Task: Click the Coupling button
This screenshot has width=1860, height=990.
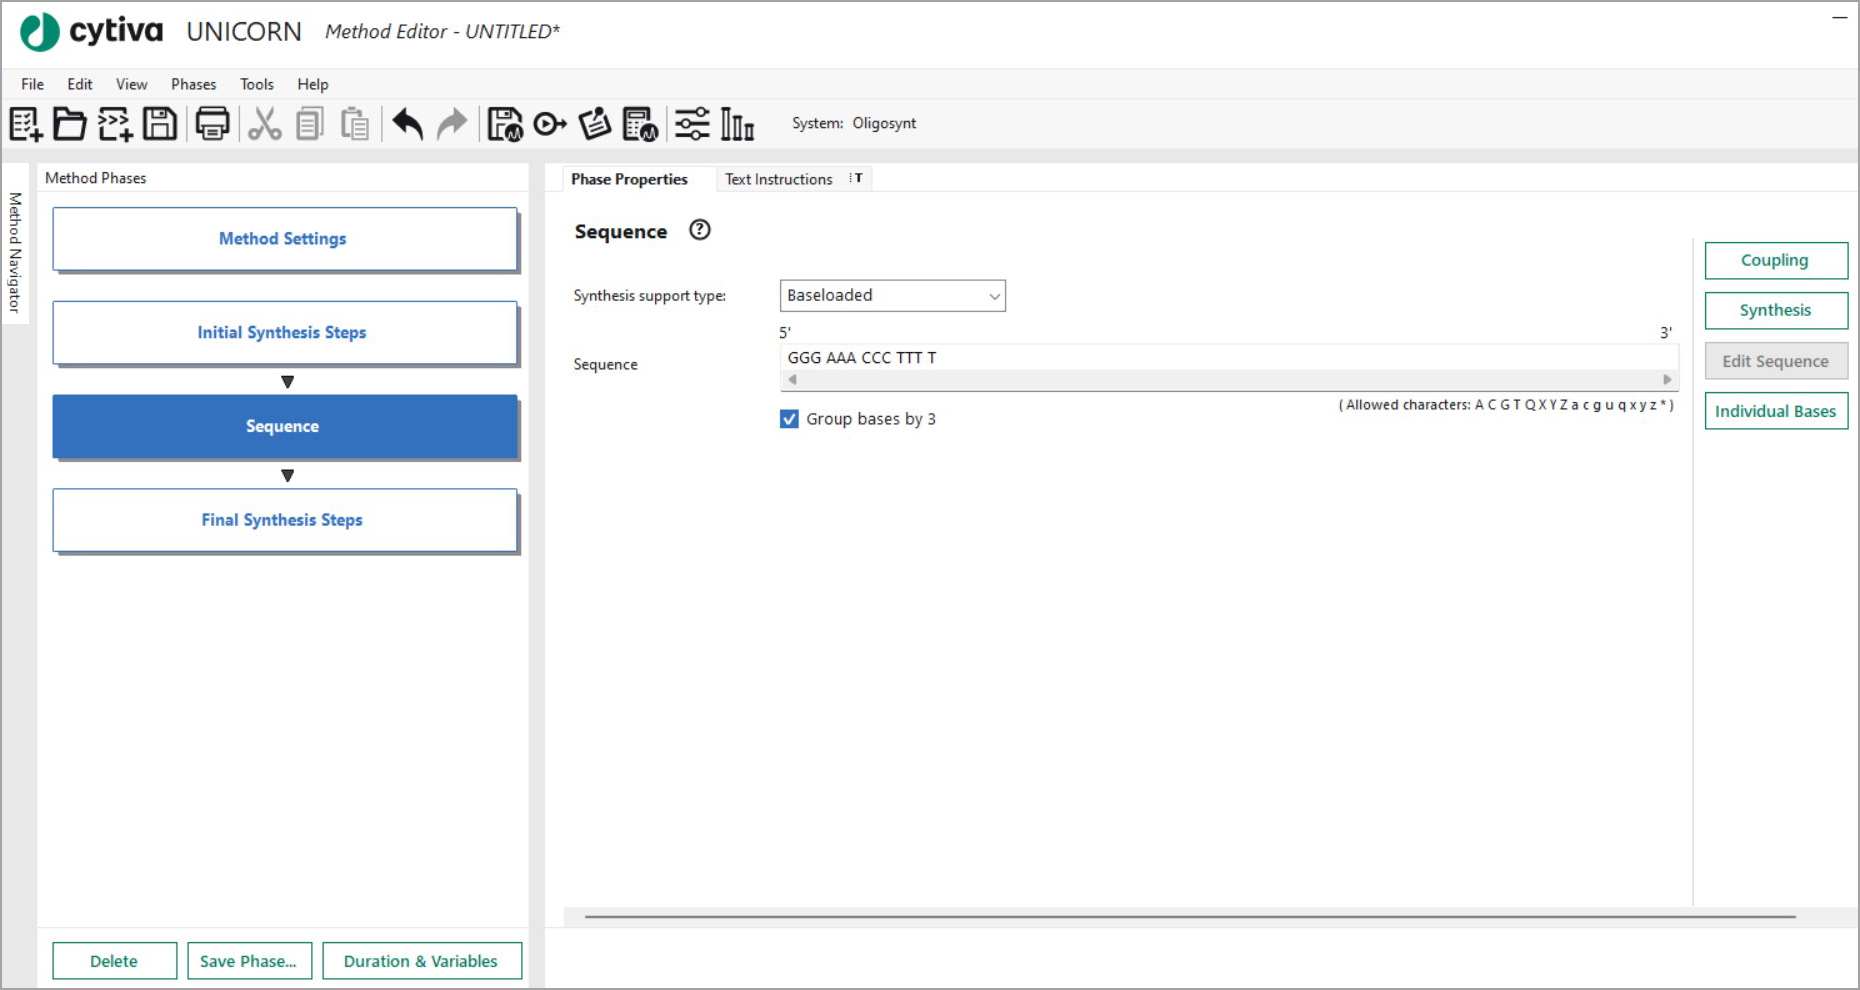Action: [1775, 260]
